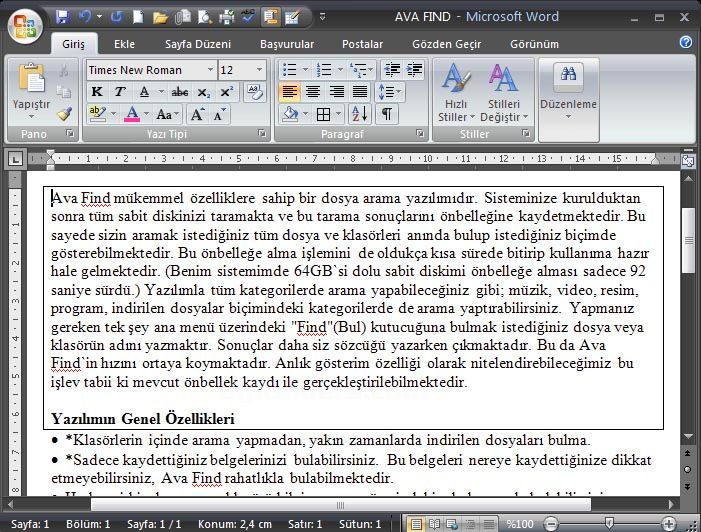Create a new blank document
The height and width of the screenshot is (532, 701).
(138, 17)
